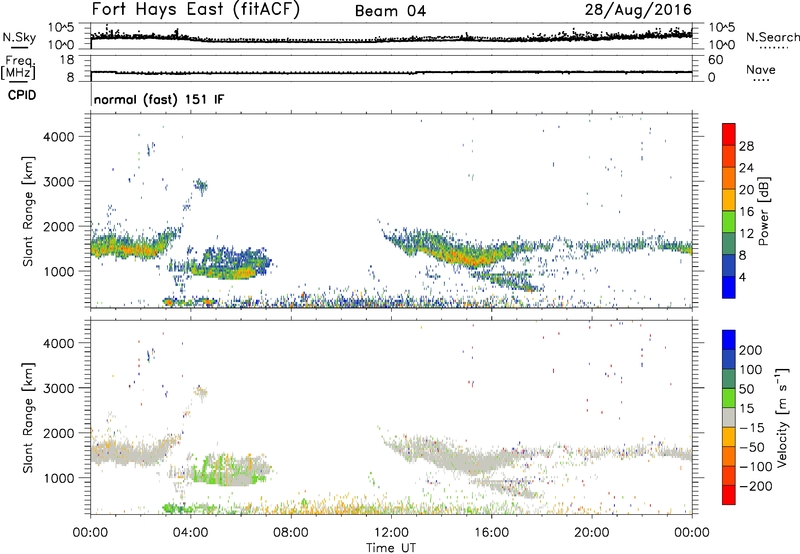The height and width of the screenshot is (554, 800).
Task: Click the '08:00' time tick label
Action: coord(291,533)
